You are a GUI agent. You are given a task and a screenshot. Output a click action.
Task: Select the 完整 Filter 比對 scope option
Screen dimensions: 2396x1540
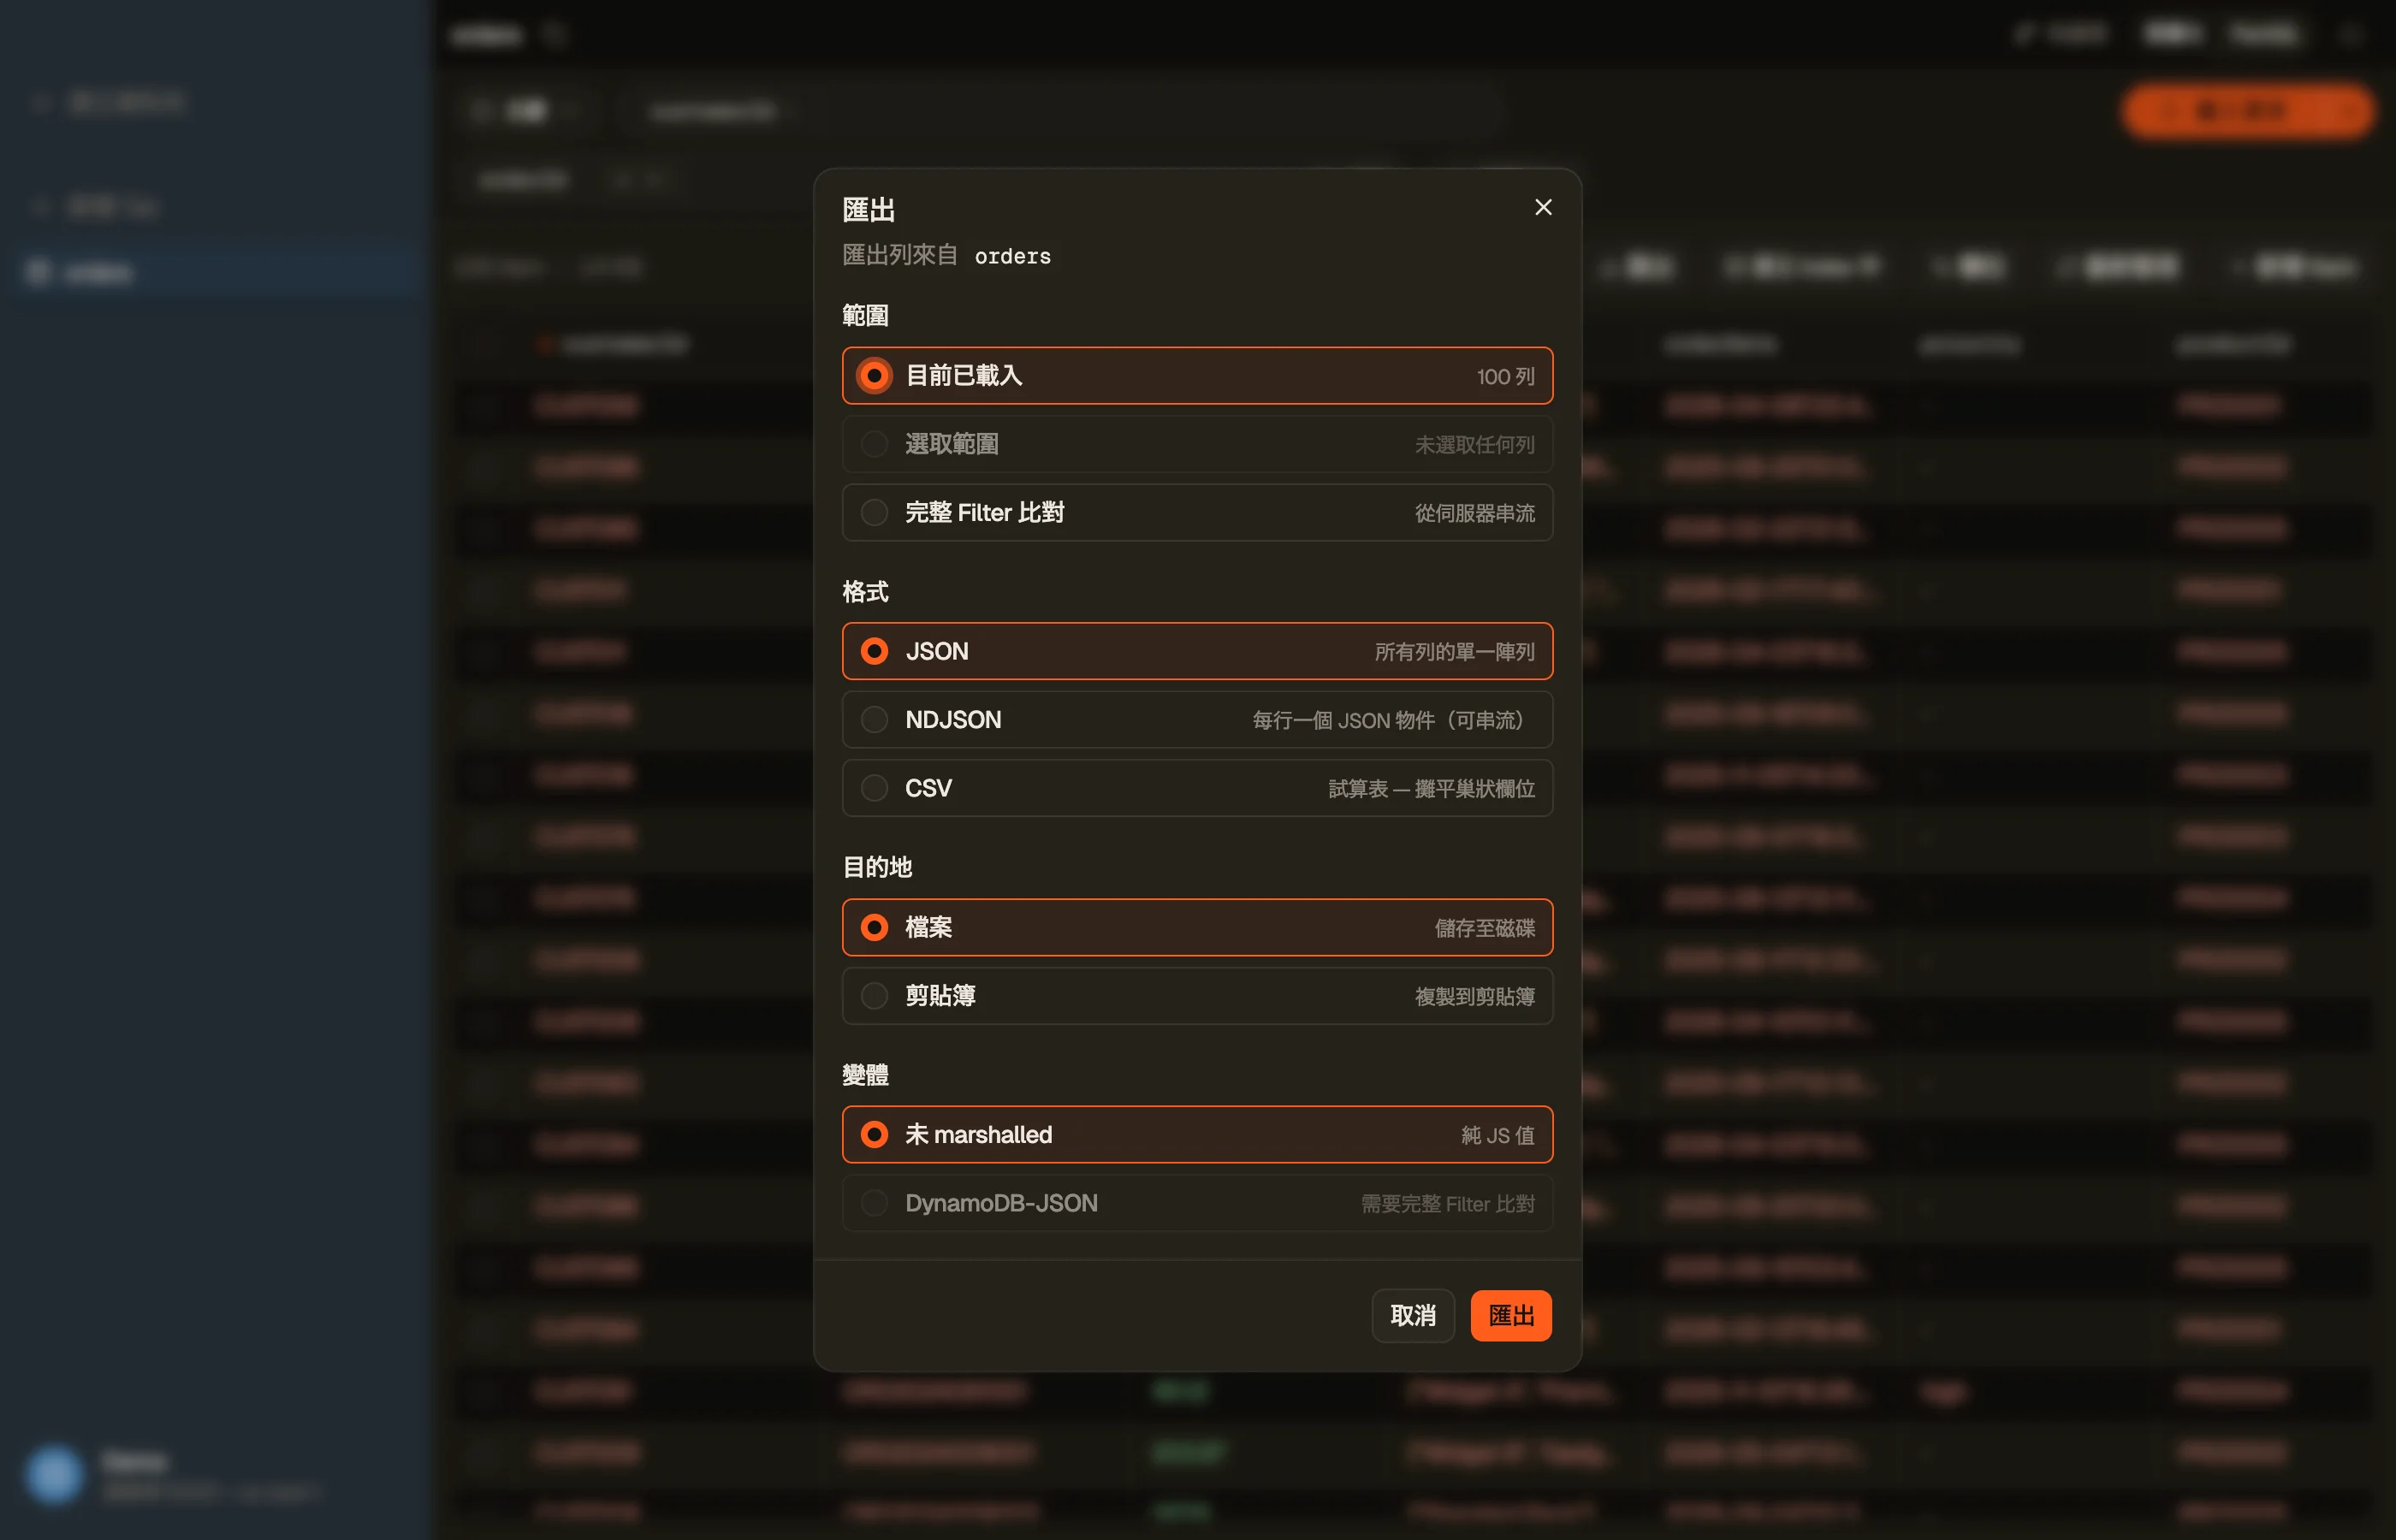coord(1197,513)
